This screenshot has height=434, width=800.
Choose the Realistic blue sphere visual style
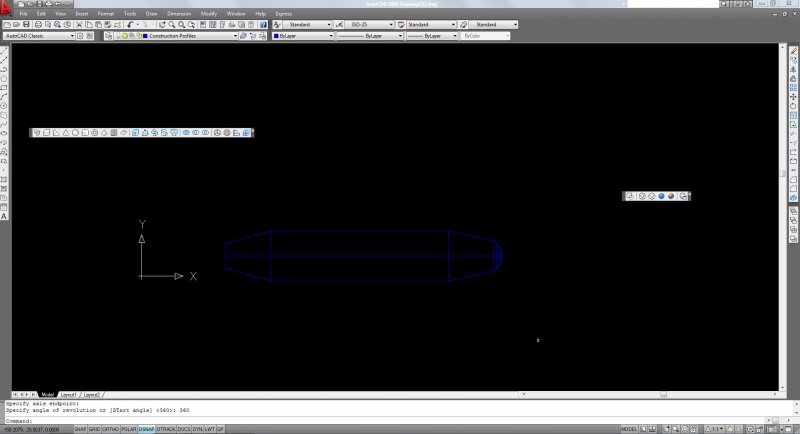tap(661, 196)
